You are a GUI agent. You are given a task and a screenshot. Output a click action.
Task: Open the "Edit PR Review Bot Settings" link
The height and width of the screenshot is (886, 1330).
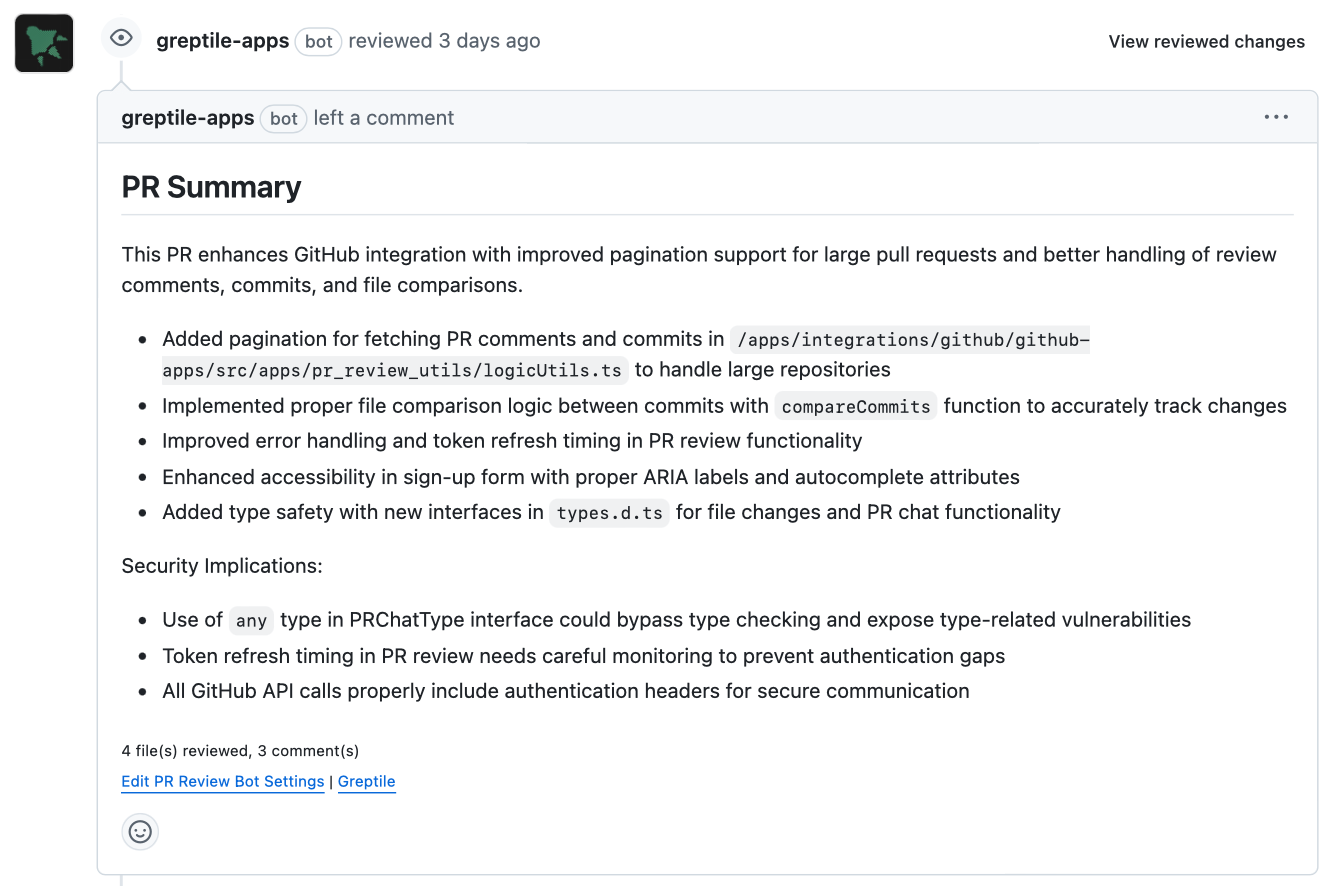click(223, 782)
